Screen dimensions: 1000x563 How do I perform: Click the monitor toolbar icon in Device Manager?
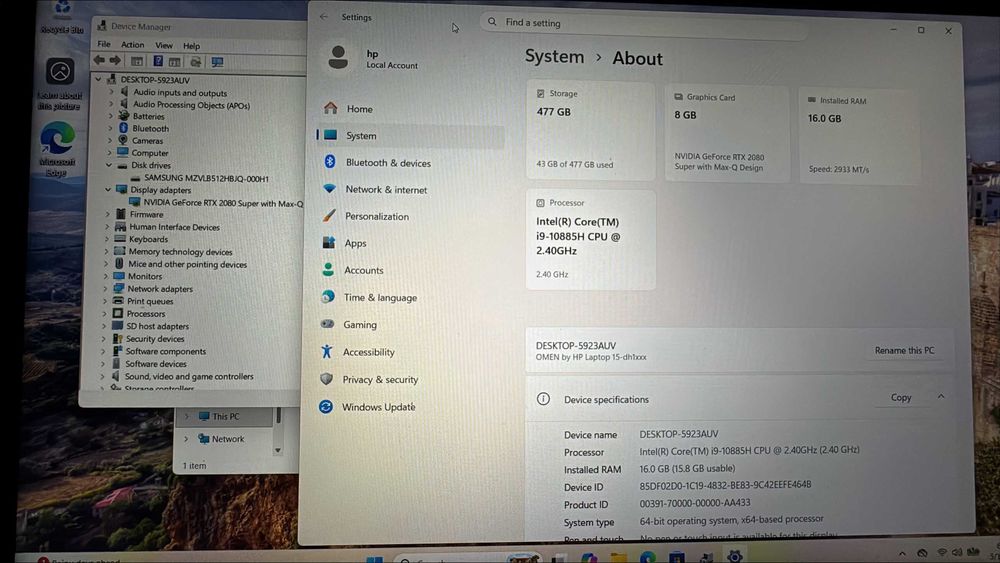coord(217,62)
